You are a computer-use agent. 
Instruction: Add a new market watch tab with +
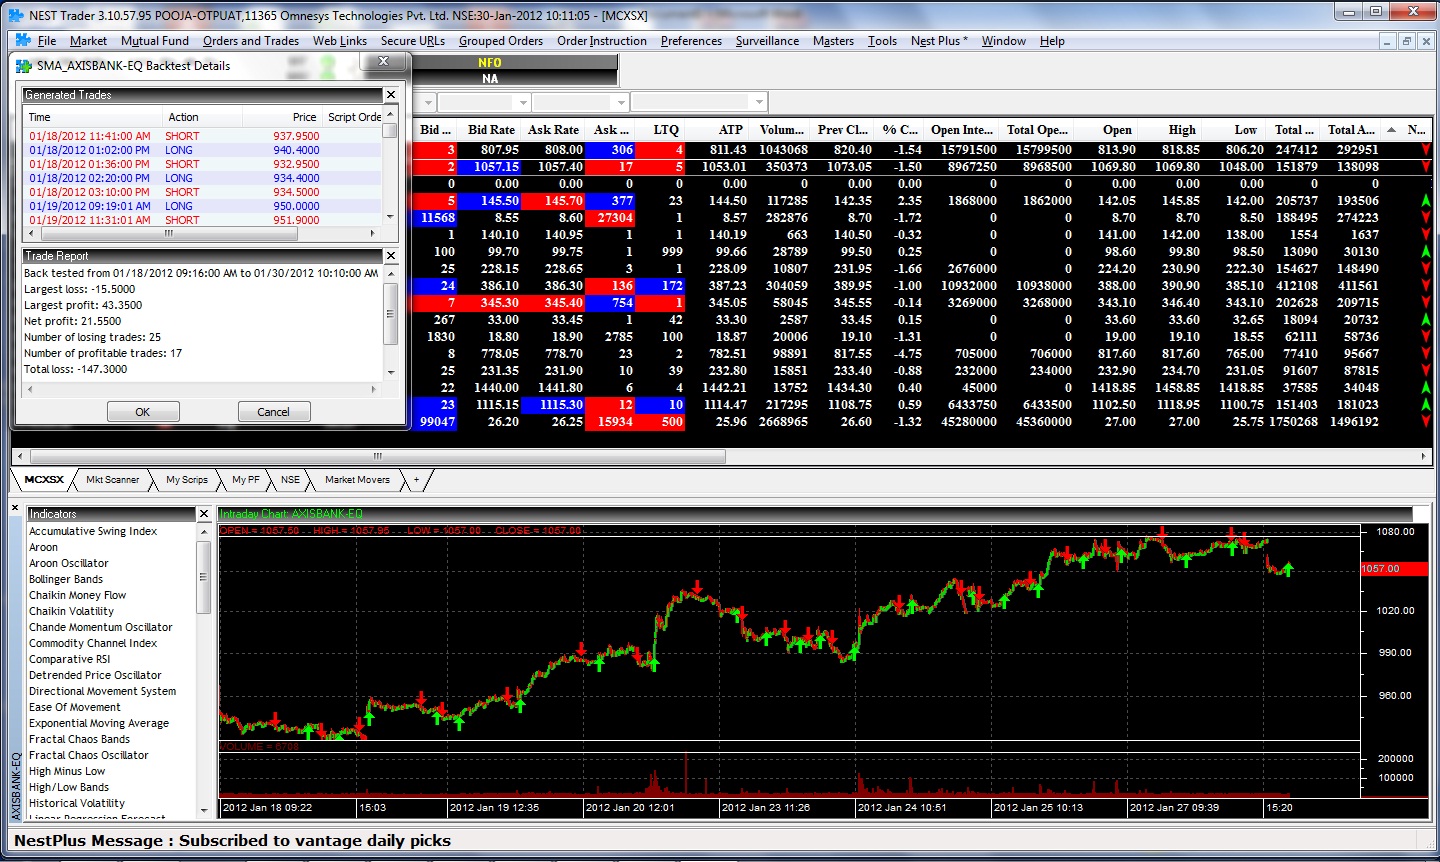point(417,480)
